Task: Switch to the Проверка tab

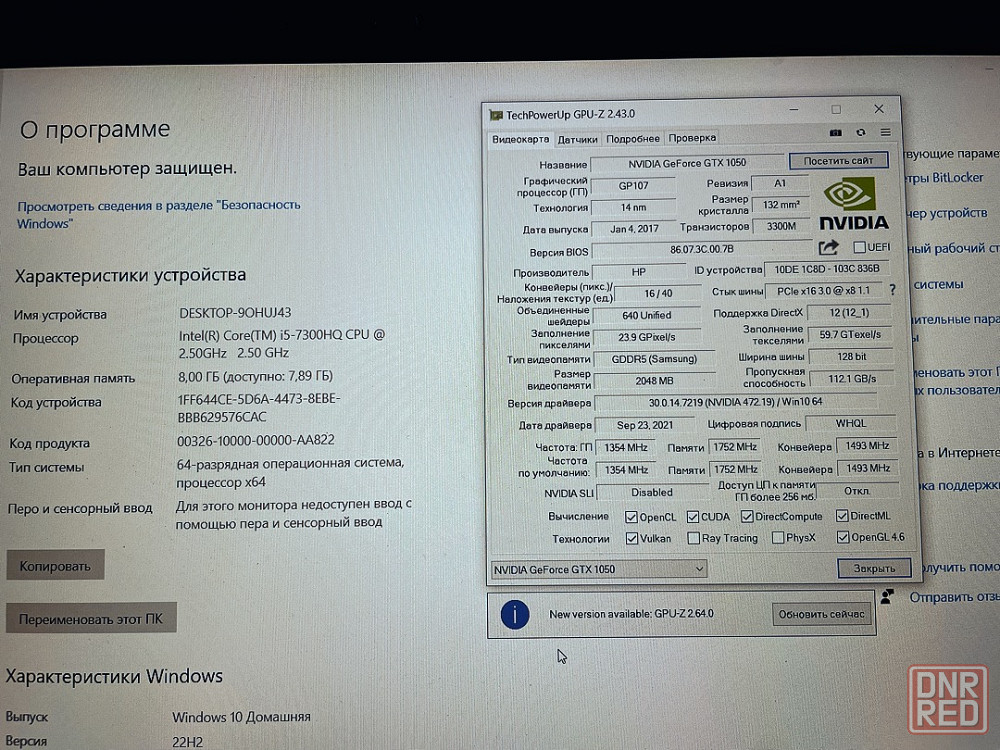Action: pos(692,138)
